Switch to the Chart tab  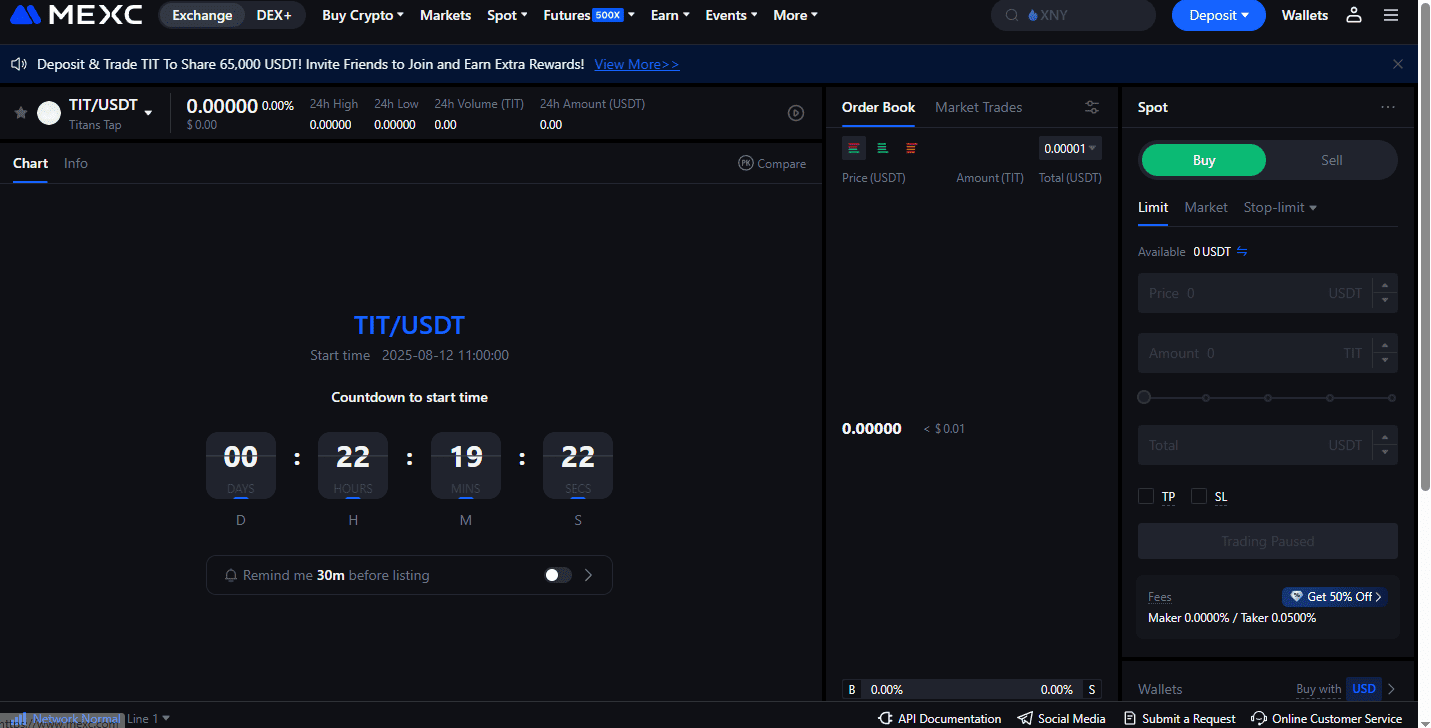[x=30, y=163]
